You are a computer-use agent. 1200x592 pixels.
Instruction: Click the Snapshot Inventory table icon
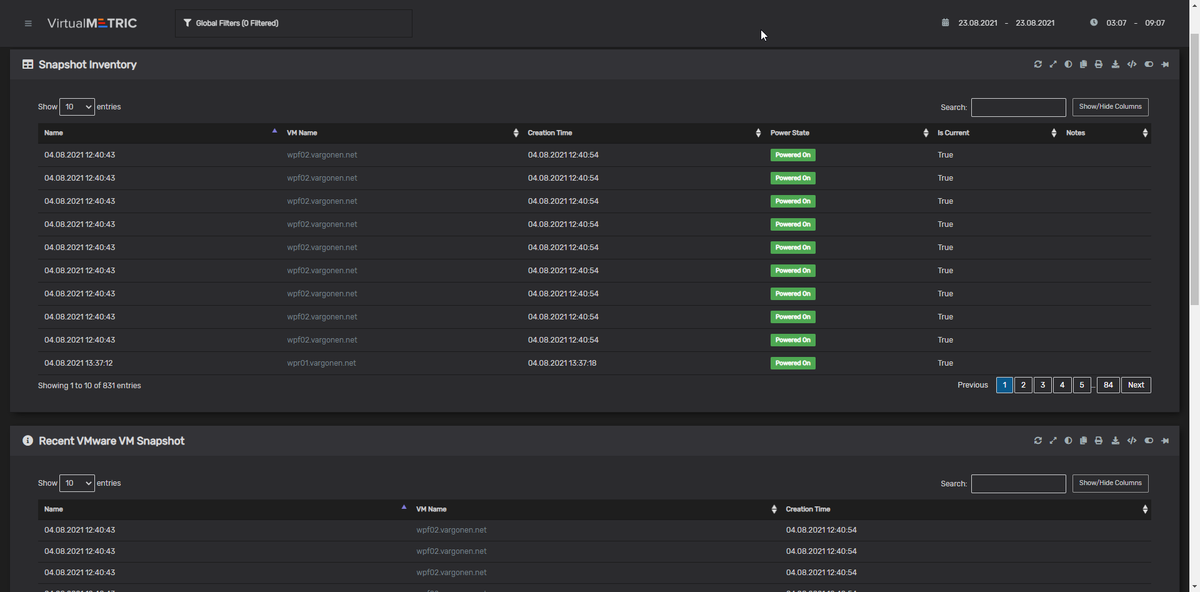pos(28,64)
